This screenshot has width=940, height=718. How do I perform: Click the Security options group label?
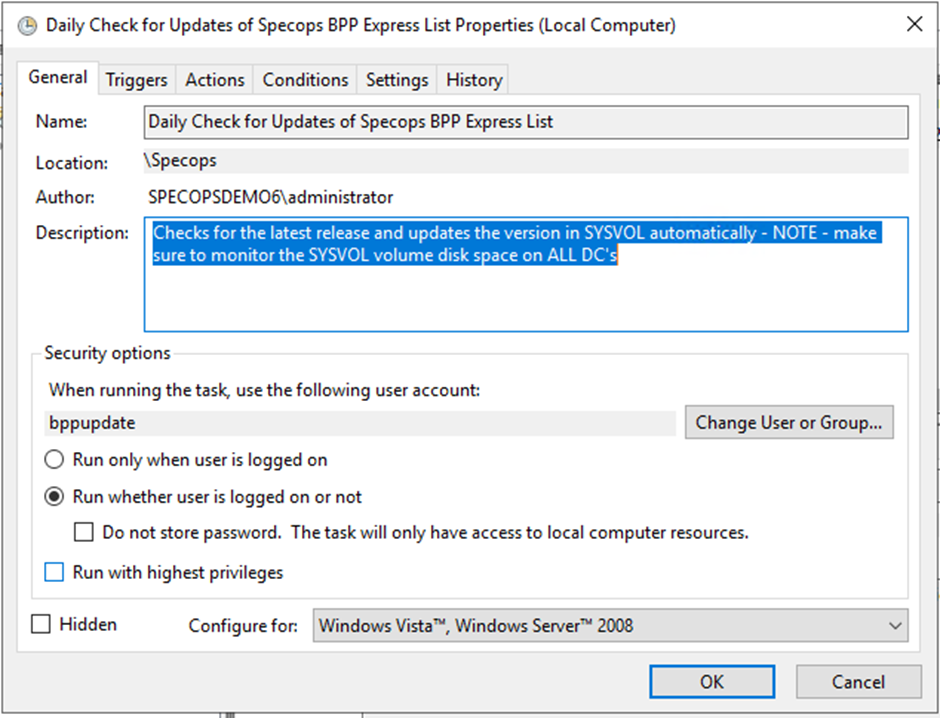[107, 353]
